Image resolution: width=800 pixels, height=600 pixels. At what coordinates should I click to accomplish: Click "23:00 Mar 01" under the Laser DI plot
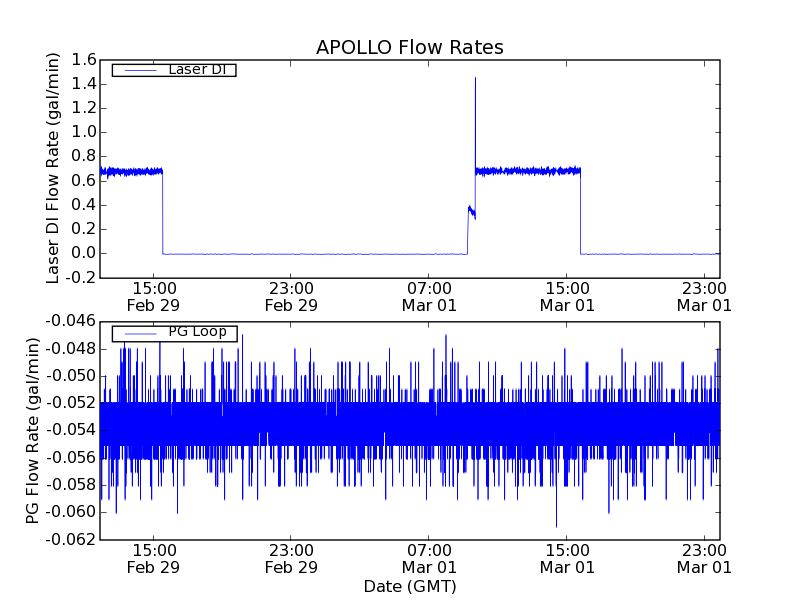tap(704, 297)
